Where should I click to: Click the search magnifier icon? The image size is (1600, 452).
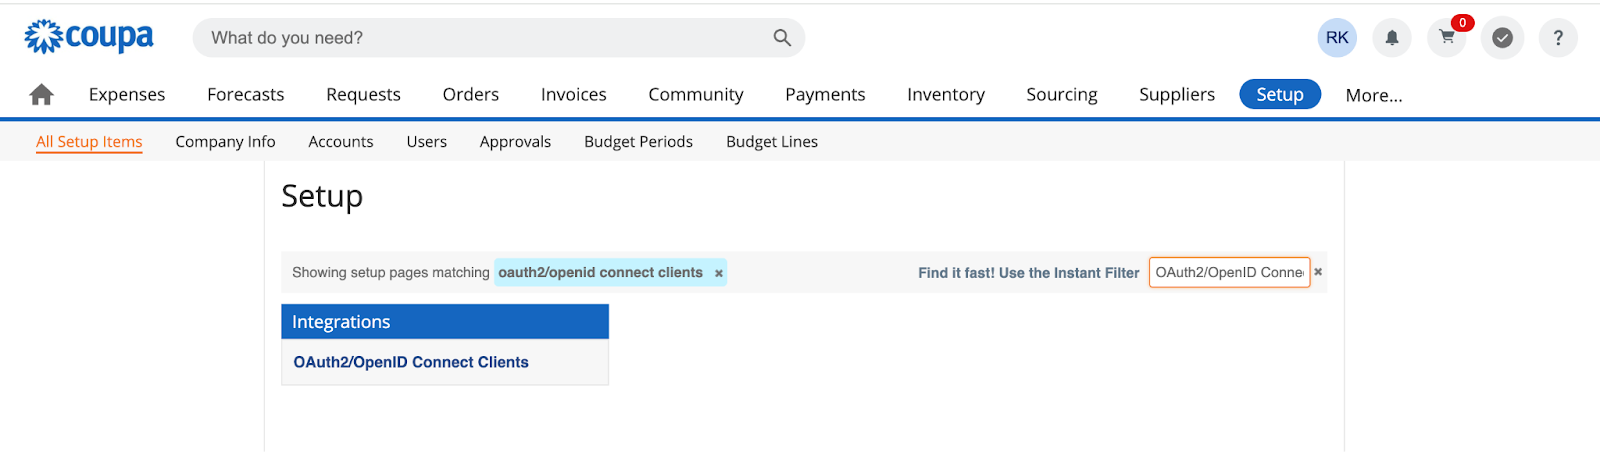[782, 38]
